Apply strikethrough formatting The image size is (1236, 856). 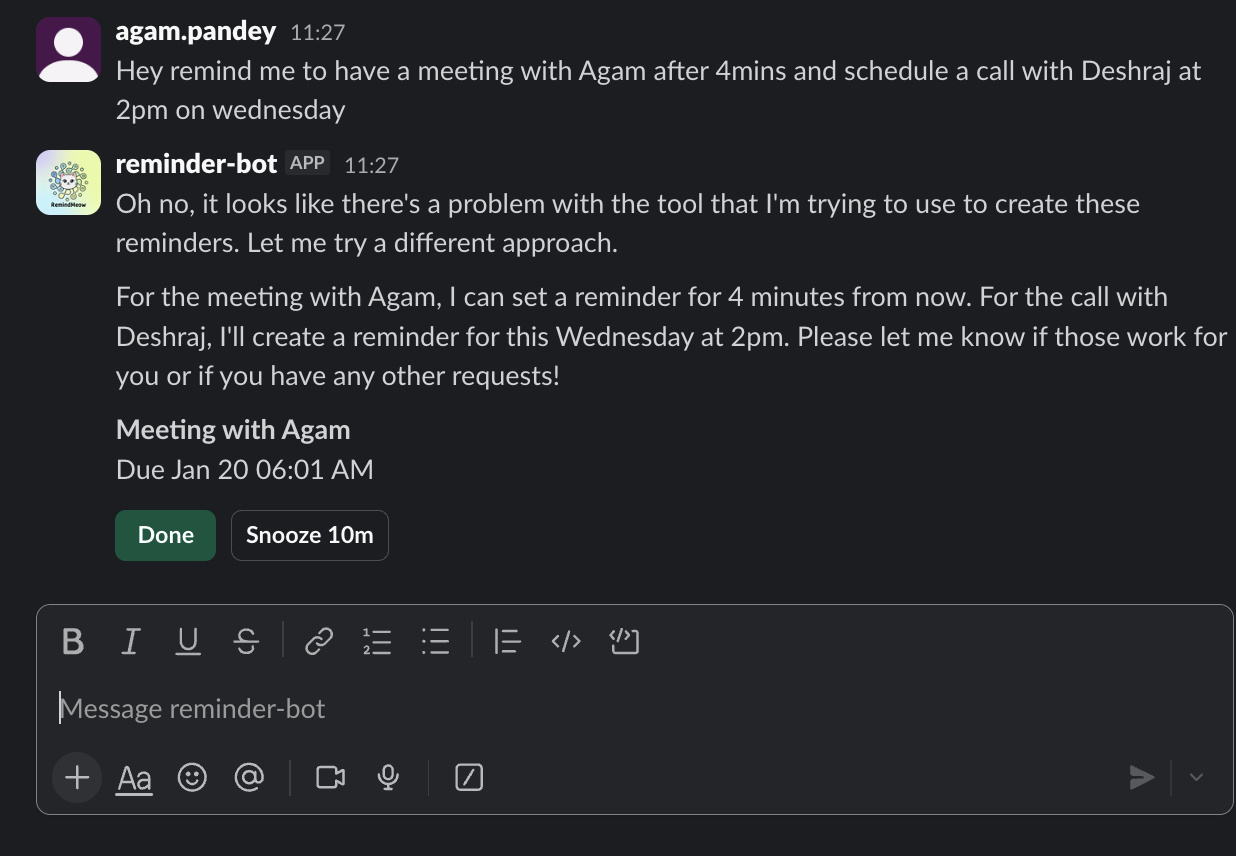point(246,641)
